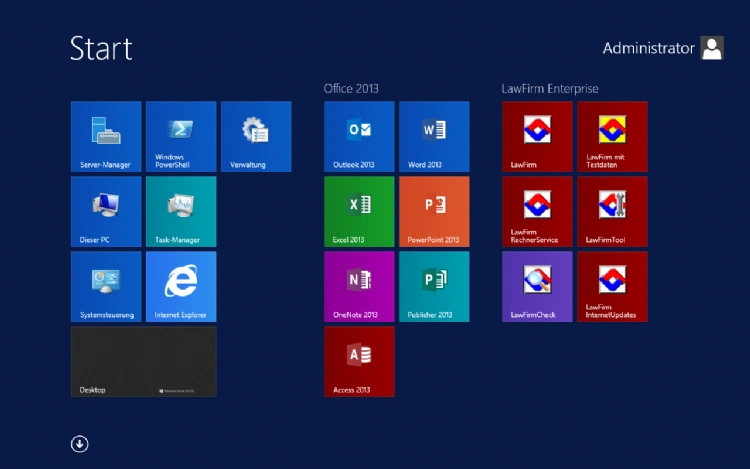
Task: Open Excel 2013 tile
Action: (x=359, y=211)
